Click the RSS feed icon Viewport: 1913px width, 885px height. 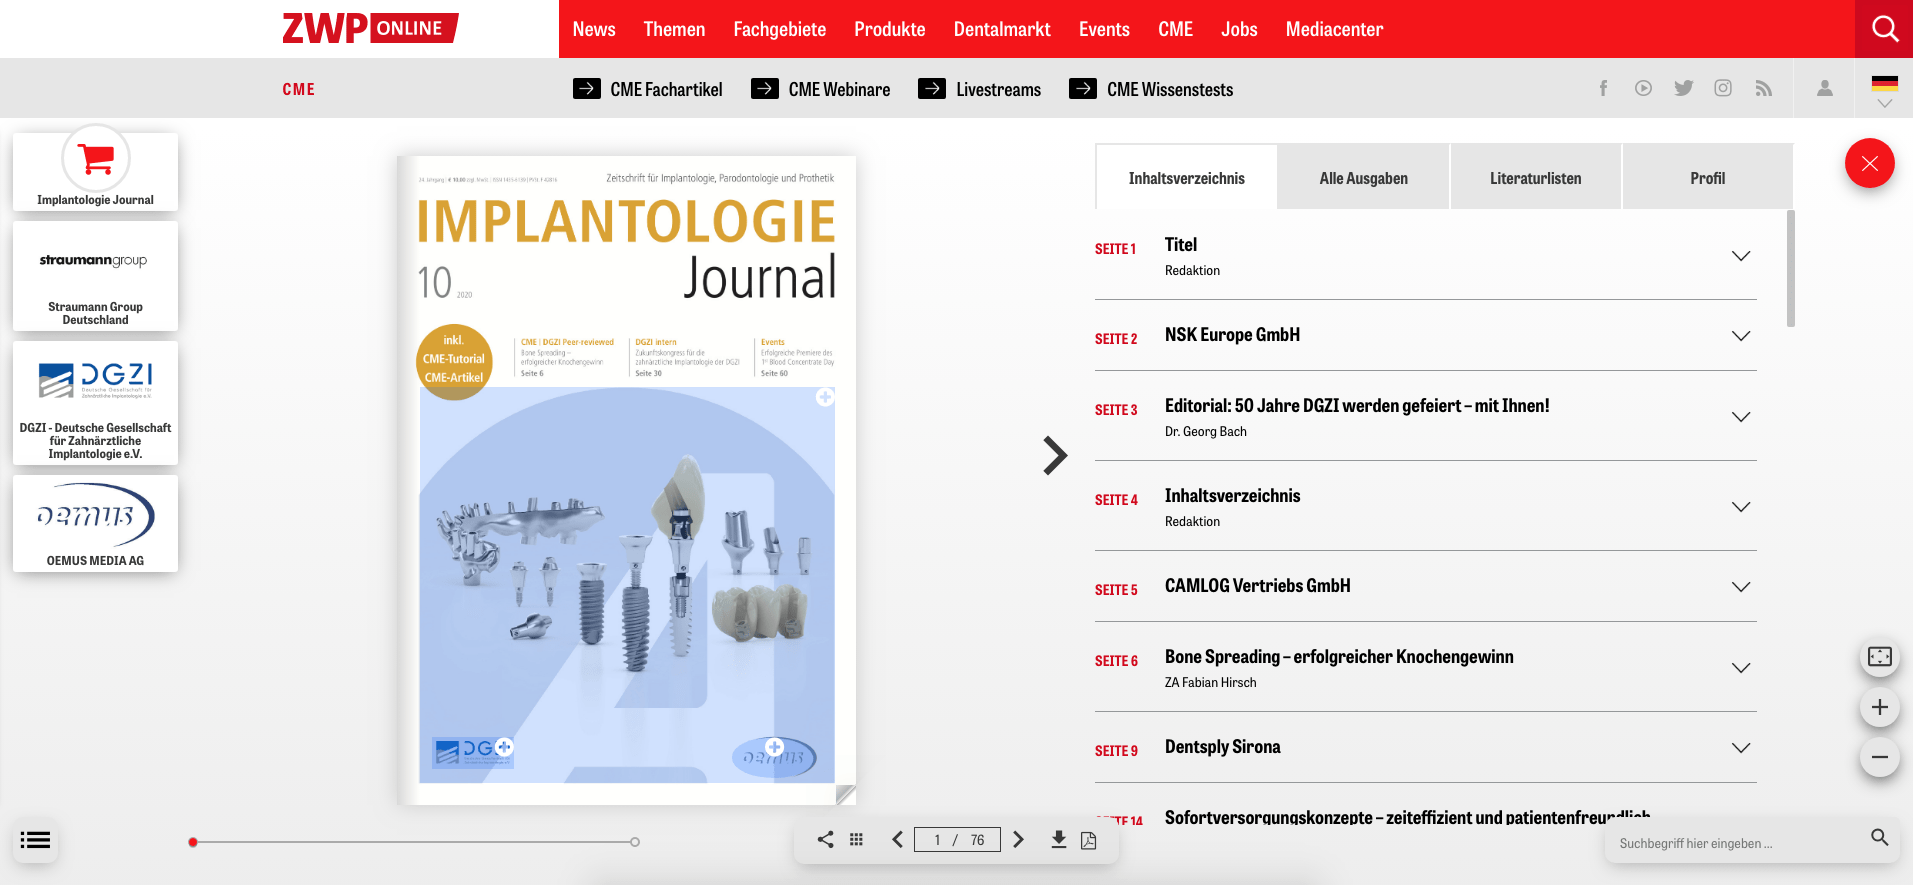[1763, 88]
